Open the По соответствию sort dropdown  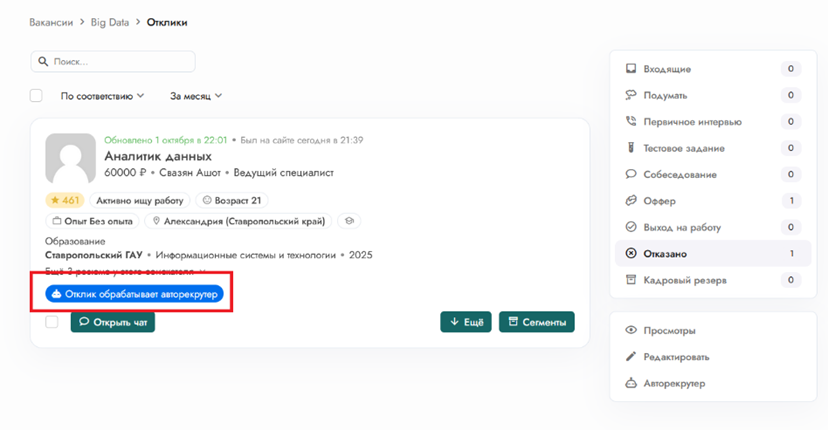point(102,96)
